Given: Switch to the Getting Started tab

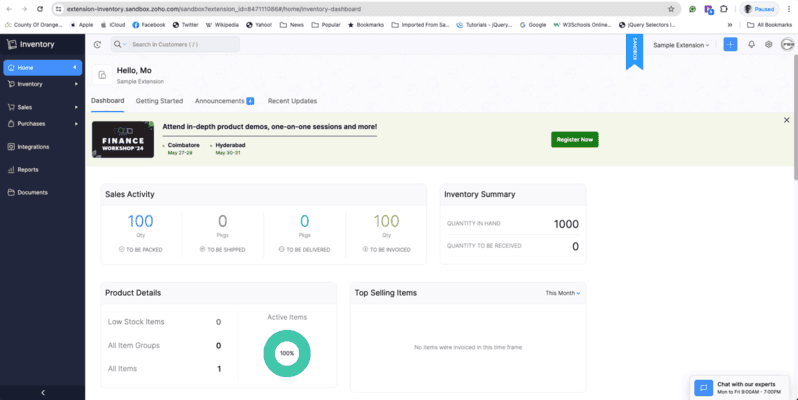Looking at the screenshot, I should click(x=159, y=101).
